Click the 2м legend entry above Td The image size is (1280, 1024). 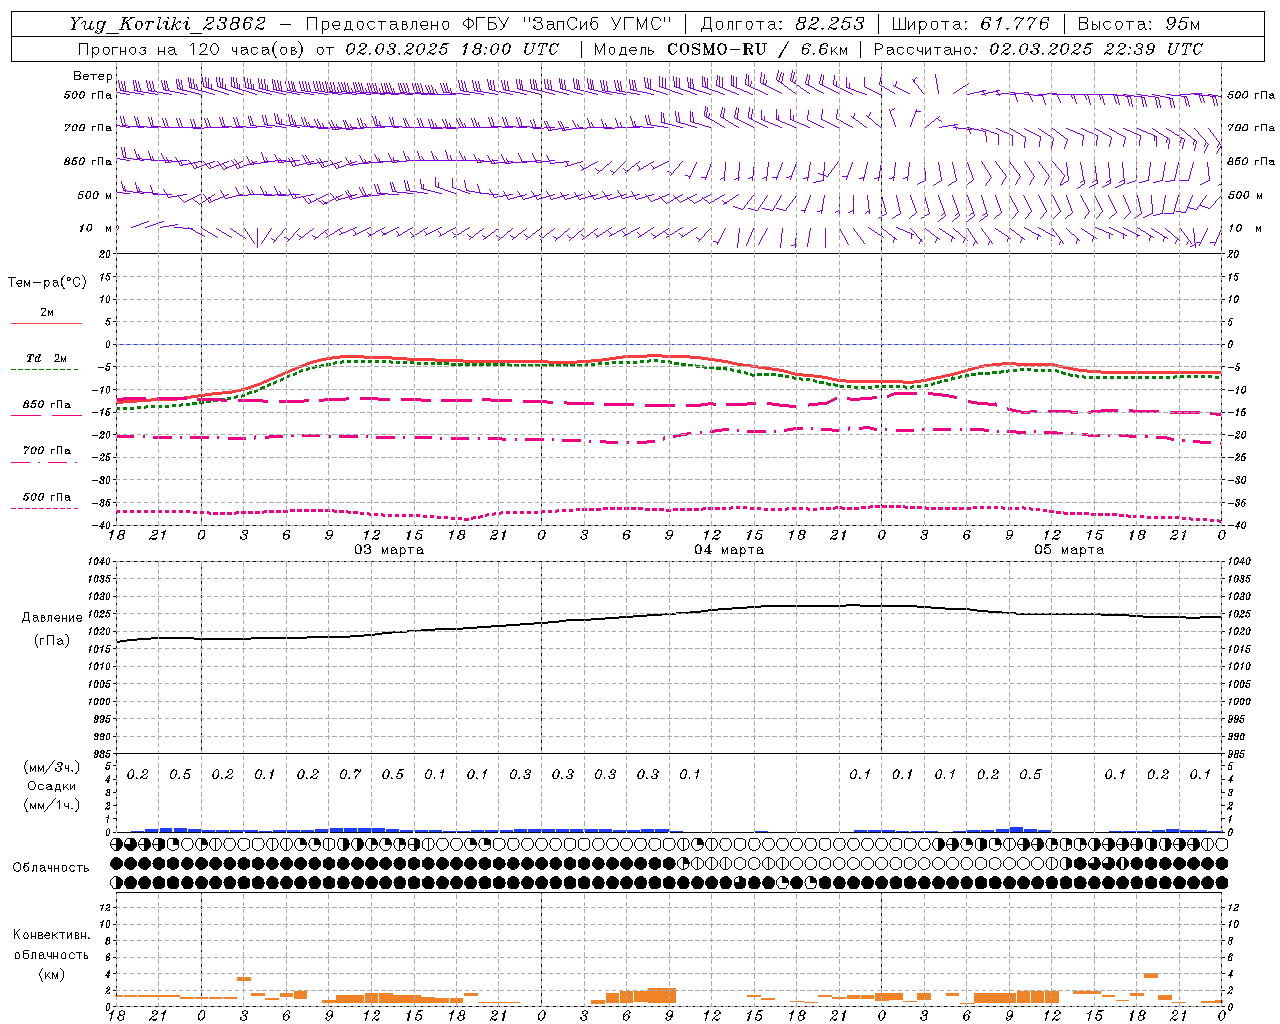(47, 312)
